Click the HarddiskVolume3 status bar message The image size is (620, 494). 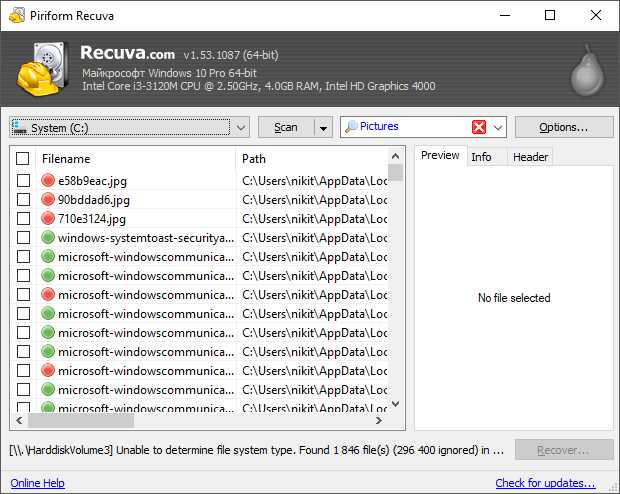coord(257,450)
